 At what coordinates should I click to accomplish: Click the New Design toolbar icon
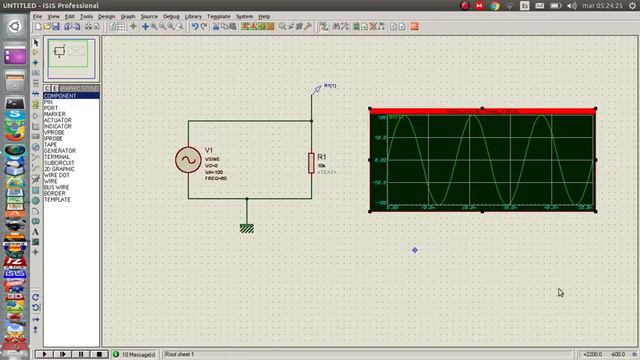pos(38,27)
